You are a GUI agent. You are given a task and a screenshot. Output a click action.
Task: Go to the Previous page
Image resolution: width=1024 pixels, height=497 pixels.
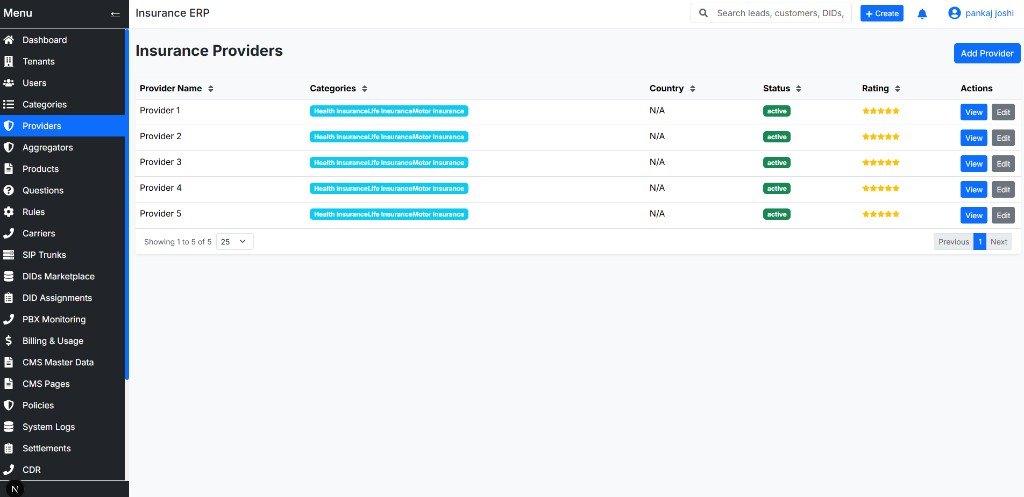(953, 242)
